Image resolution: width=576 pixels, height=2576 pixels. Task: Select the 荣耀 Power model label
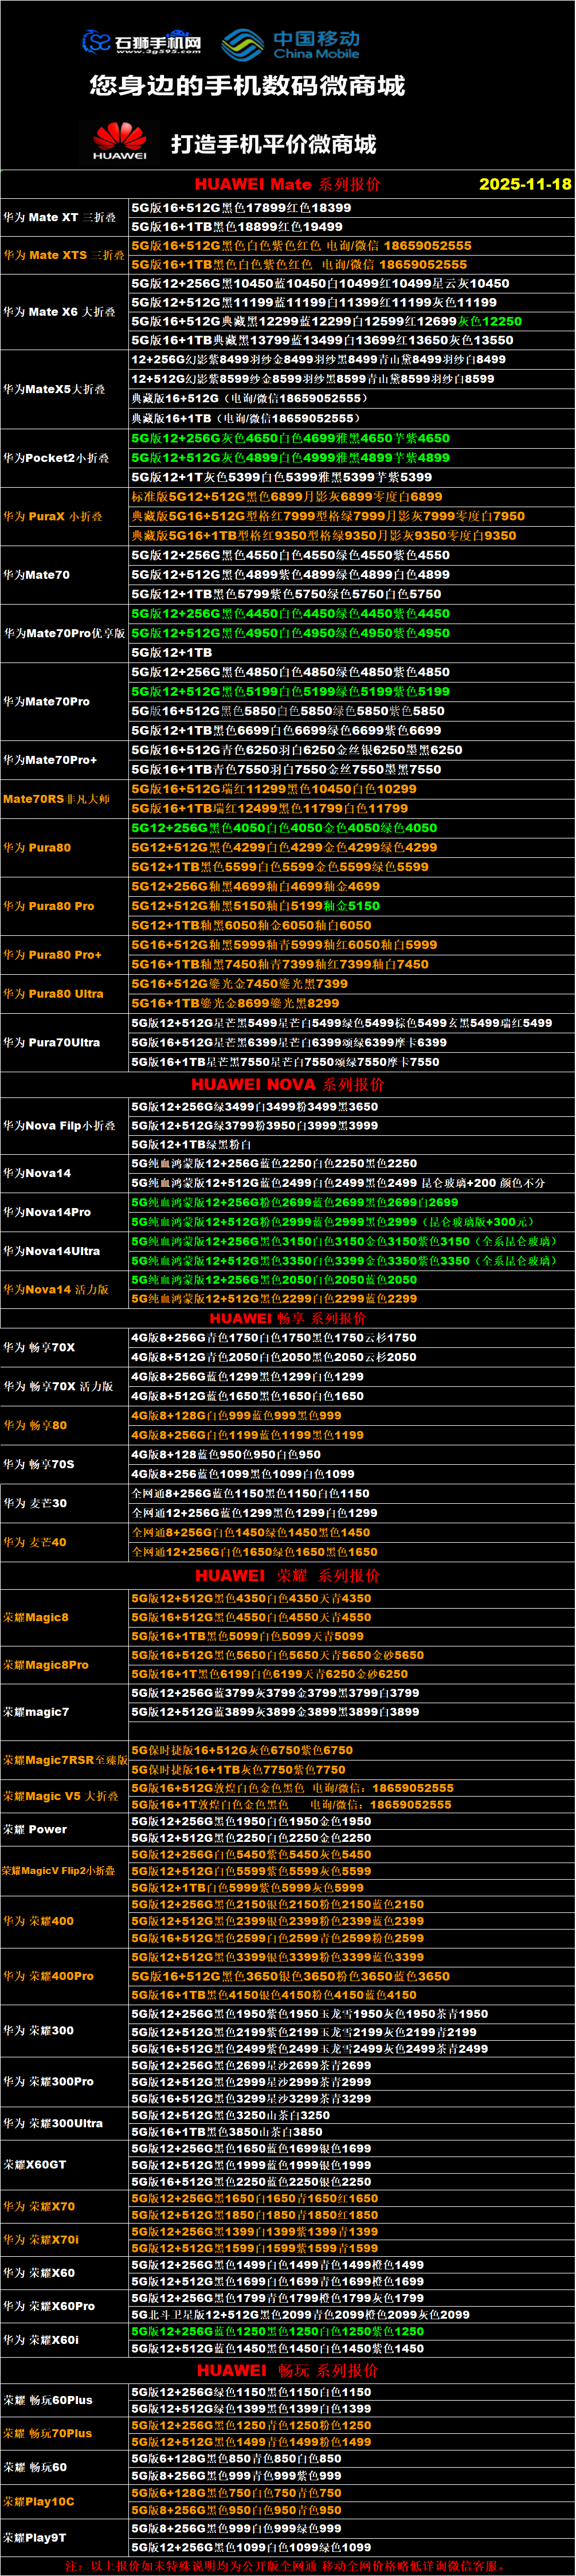35,1829
